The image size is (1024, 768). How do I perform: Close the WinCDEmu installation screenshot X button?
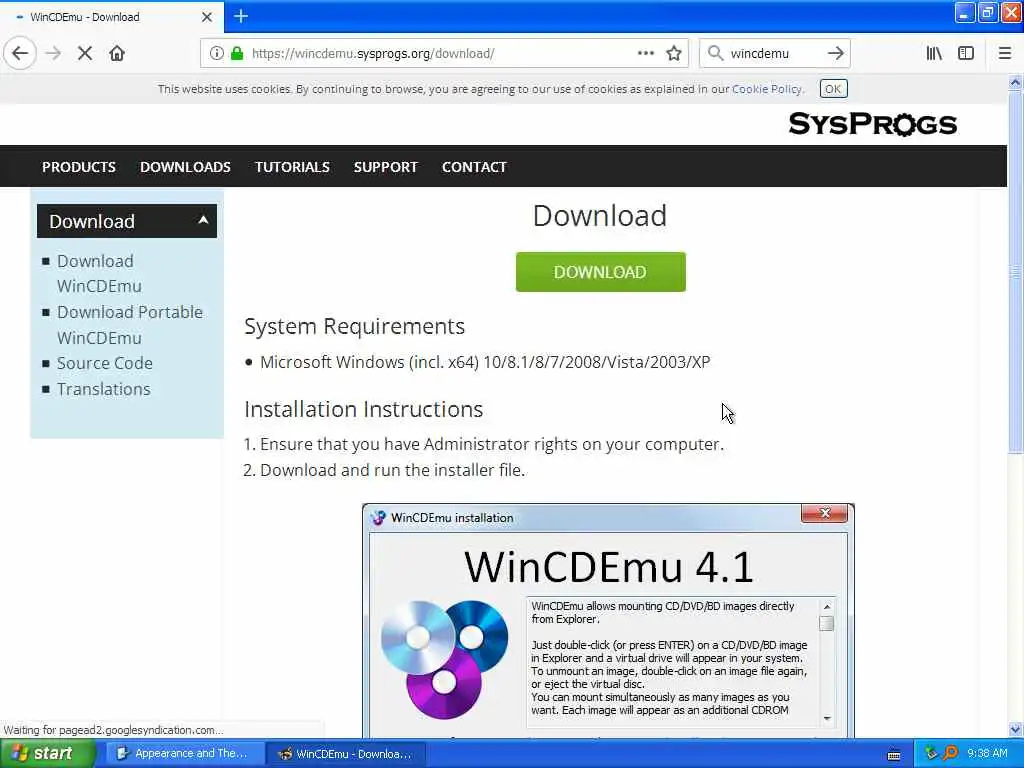coord(825,513)
